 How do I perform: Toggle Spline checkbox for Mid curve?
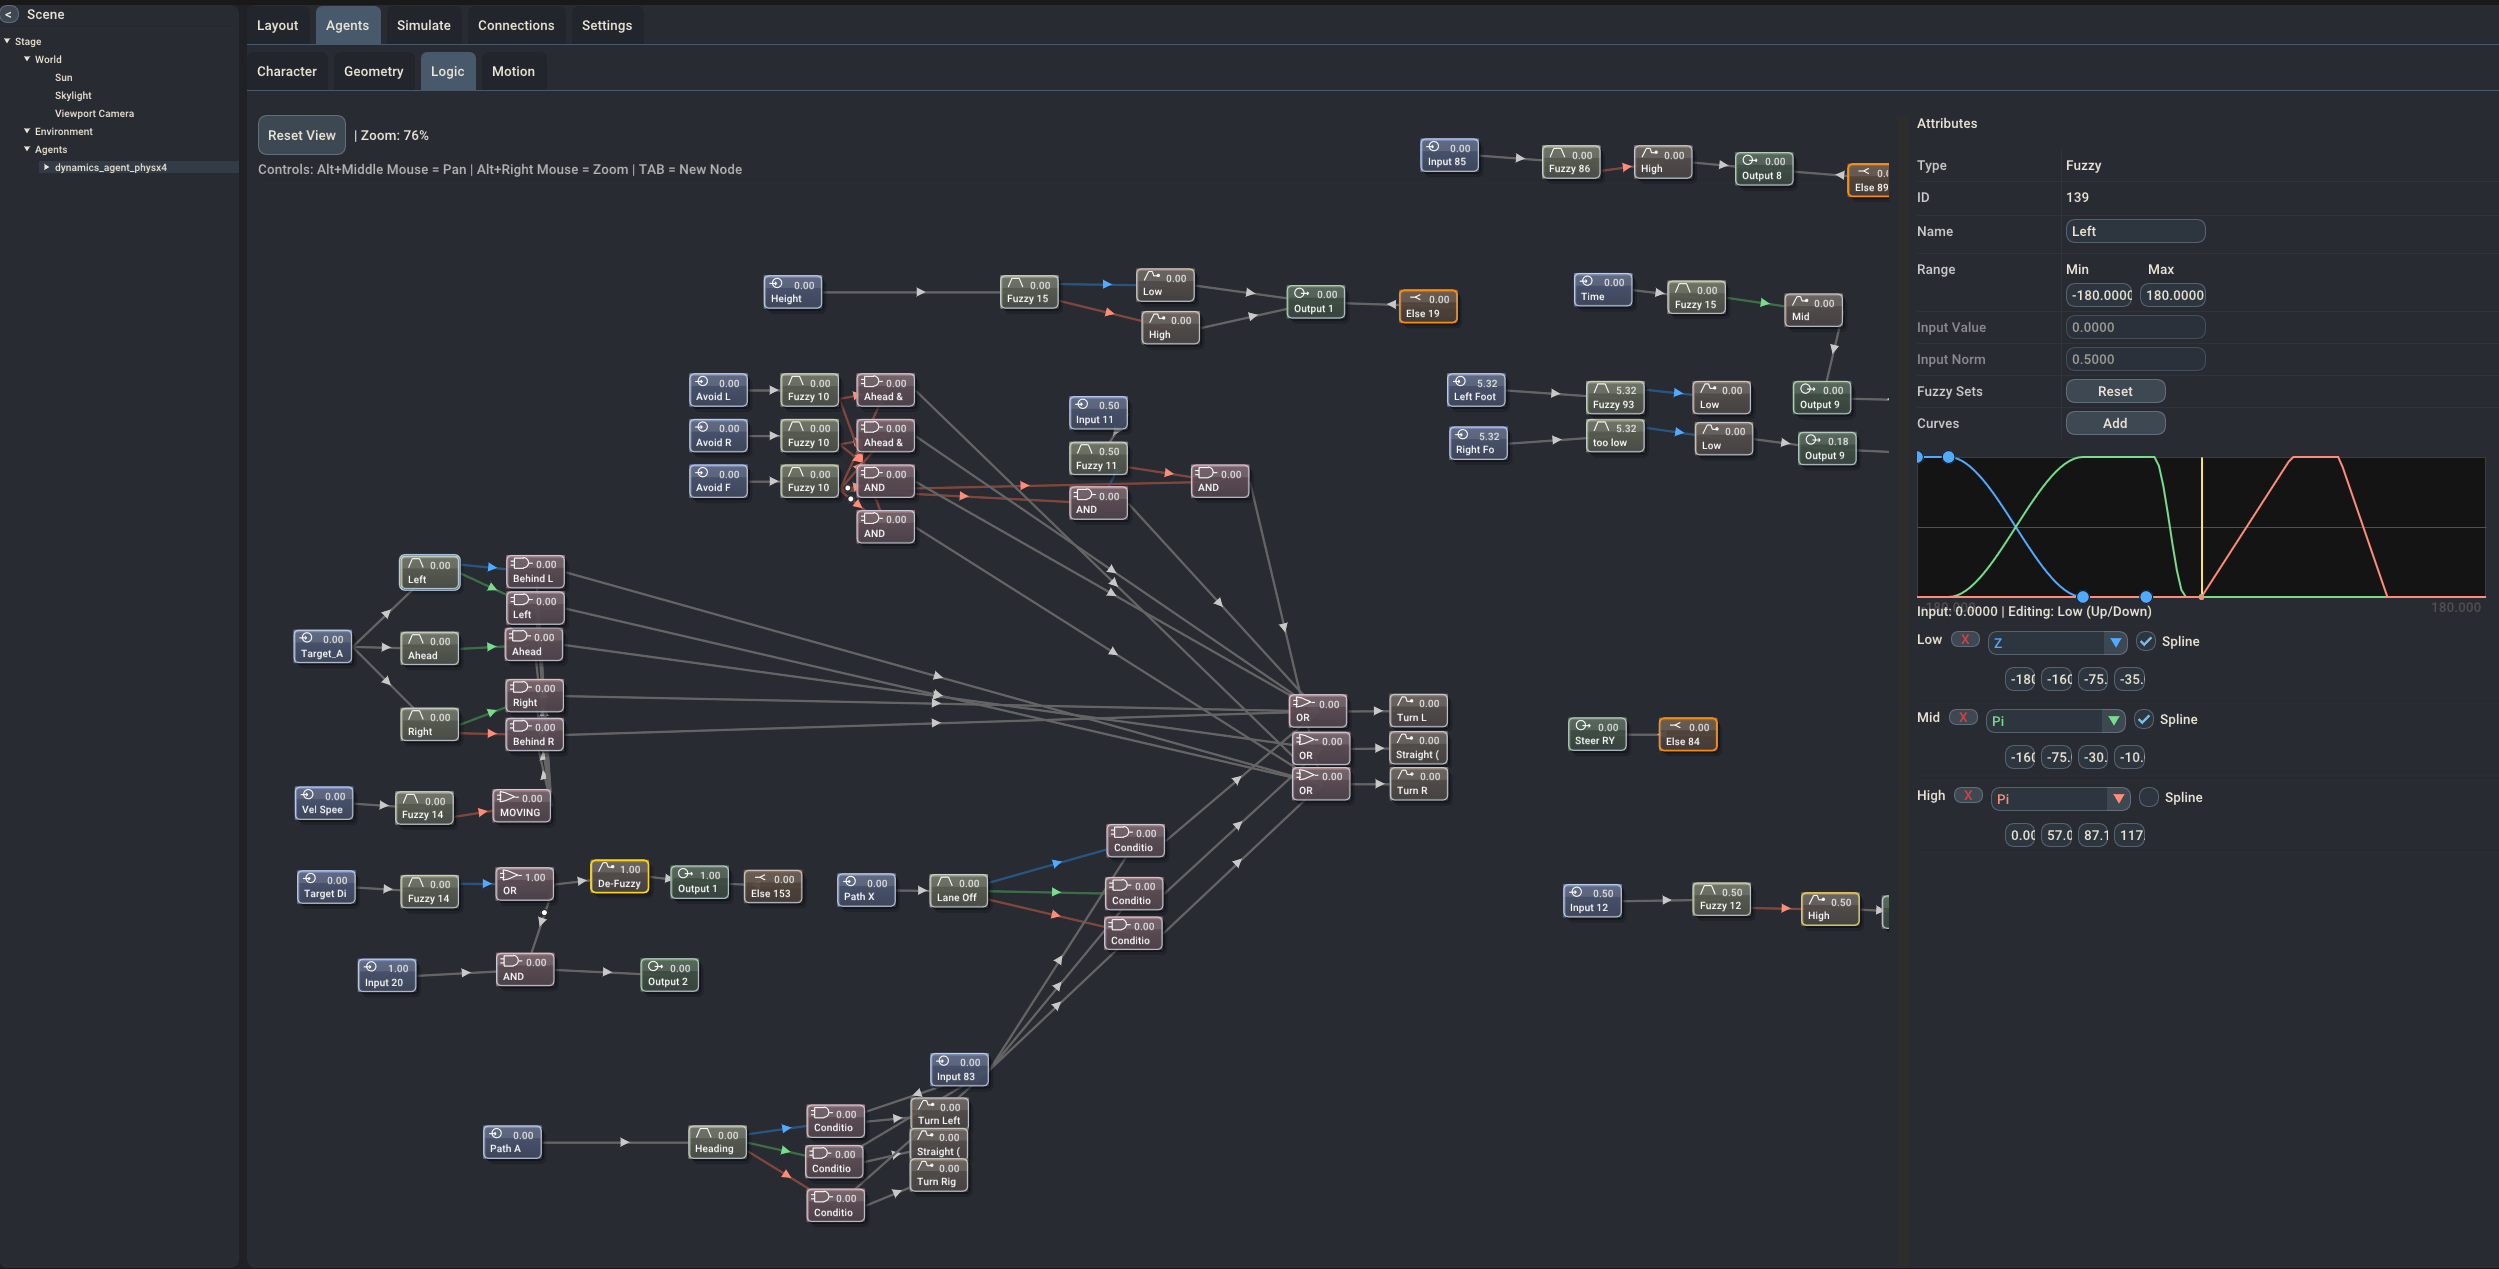pos(2143,720)
